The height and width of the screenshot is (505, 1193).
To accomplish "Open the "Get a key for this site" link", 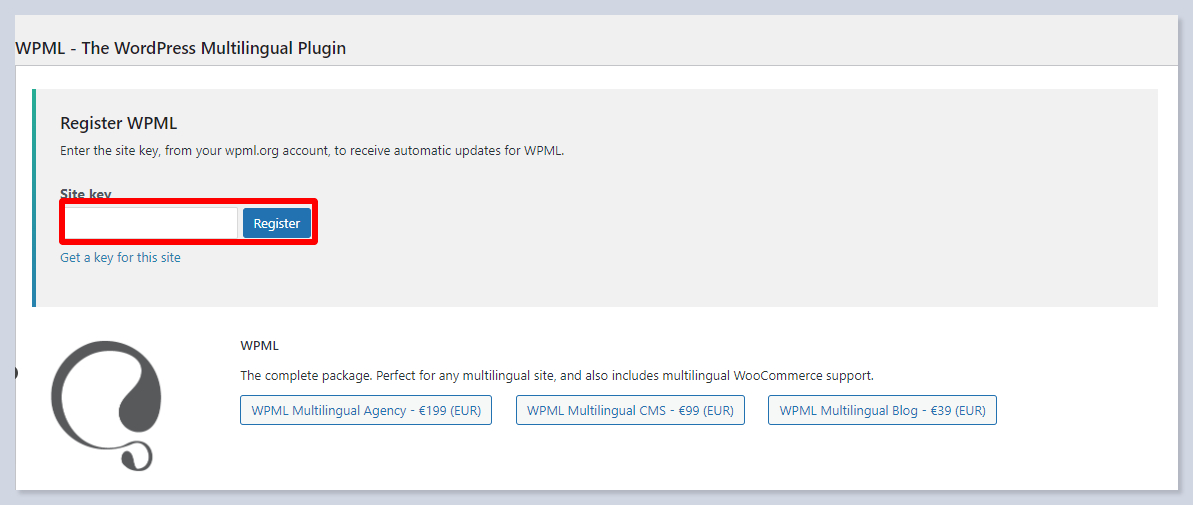I will click(x=120, y=257).
